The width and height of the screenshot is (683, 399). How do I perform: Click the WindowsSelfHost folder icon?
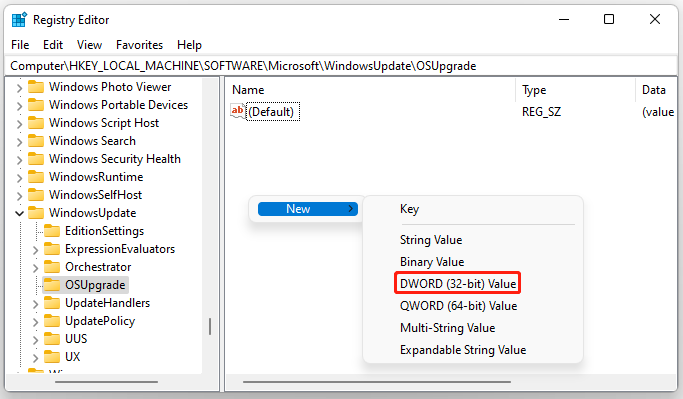point(36,195)
